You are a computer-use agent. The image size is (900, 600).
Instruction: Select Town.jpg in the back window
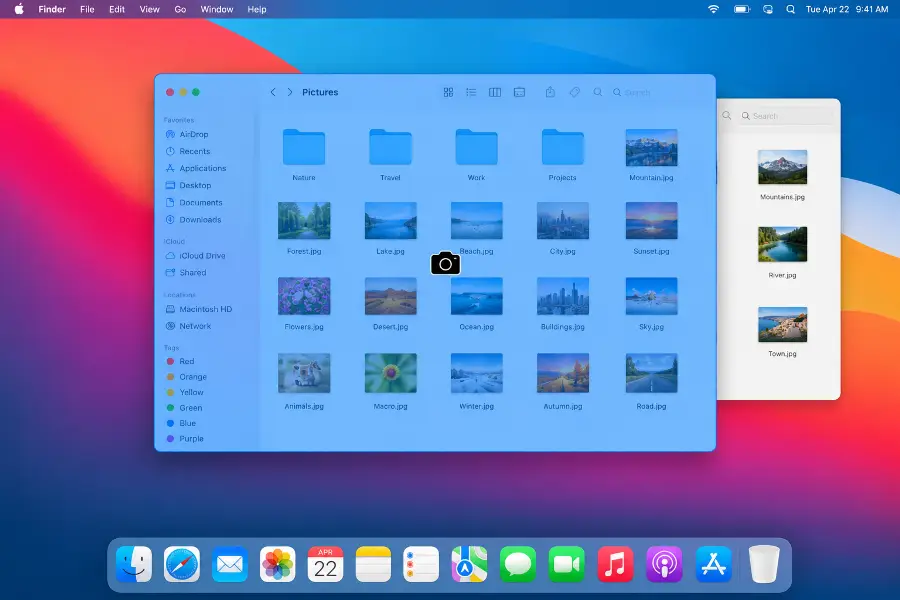click(782, 324)
